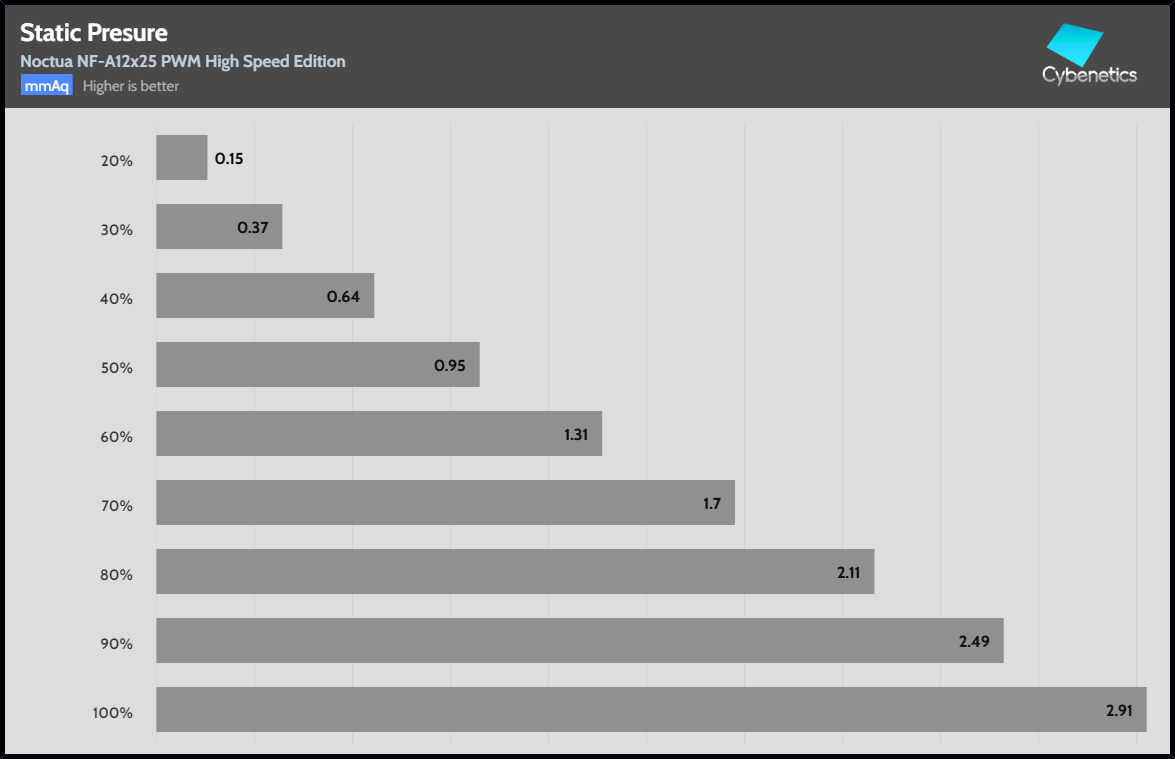Click the 90% bar showing 2.49

(x=579, y=640)
